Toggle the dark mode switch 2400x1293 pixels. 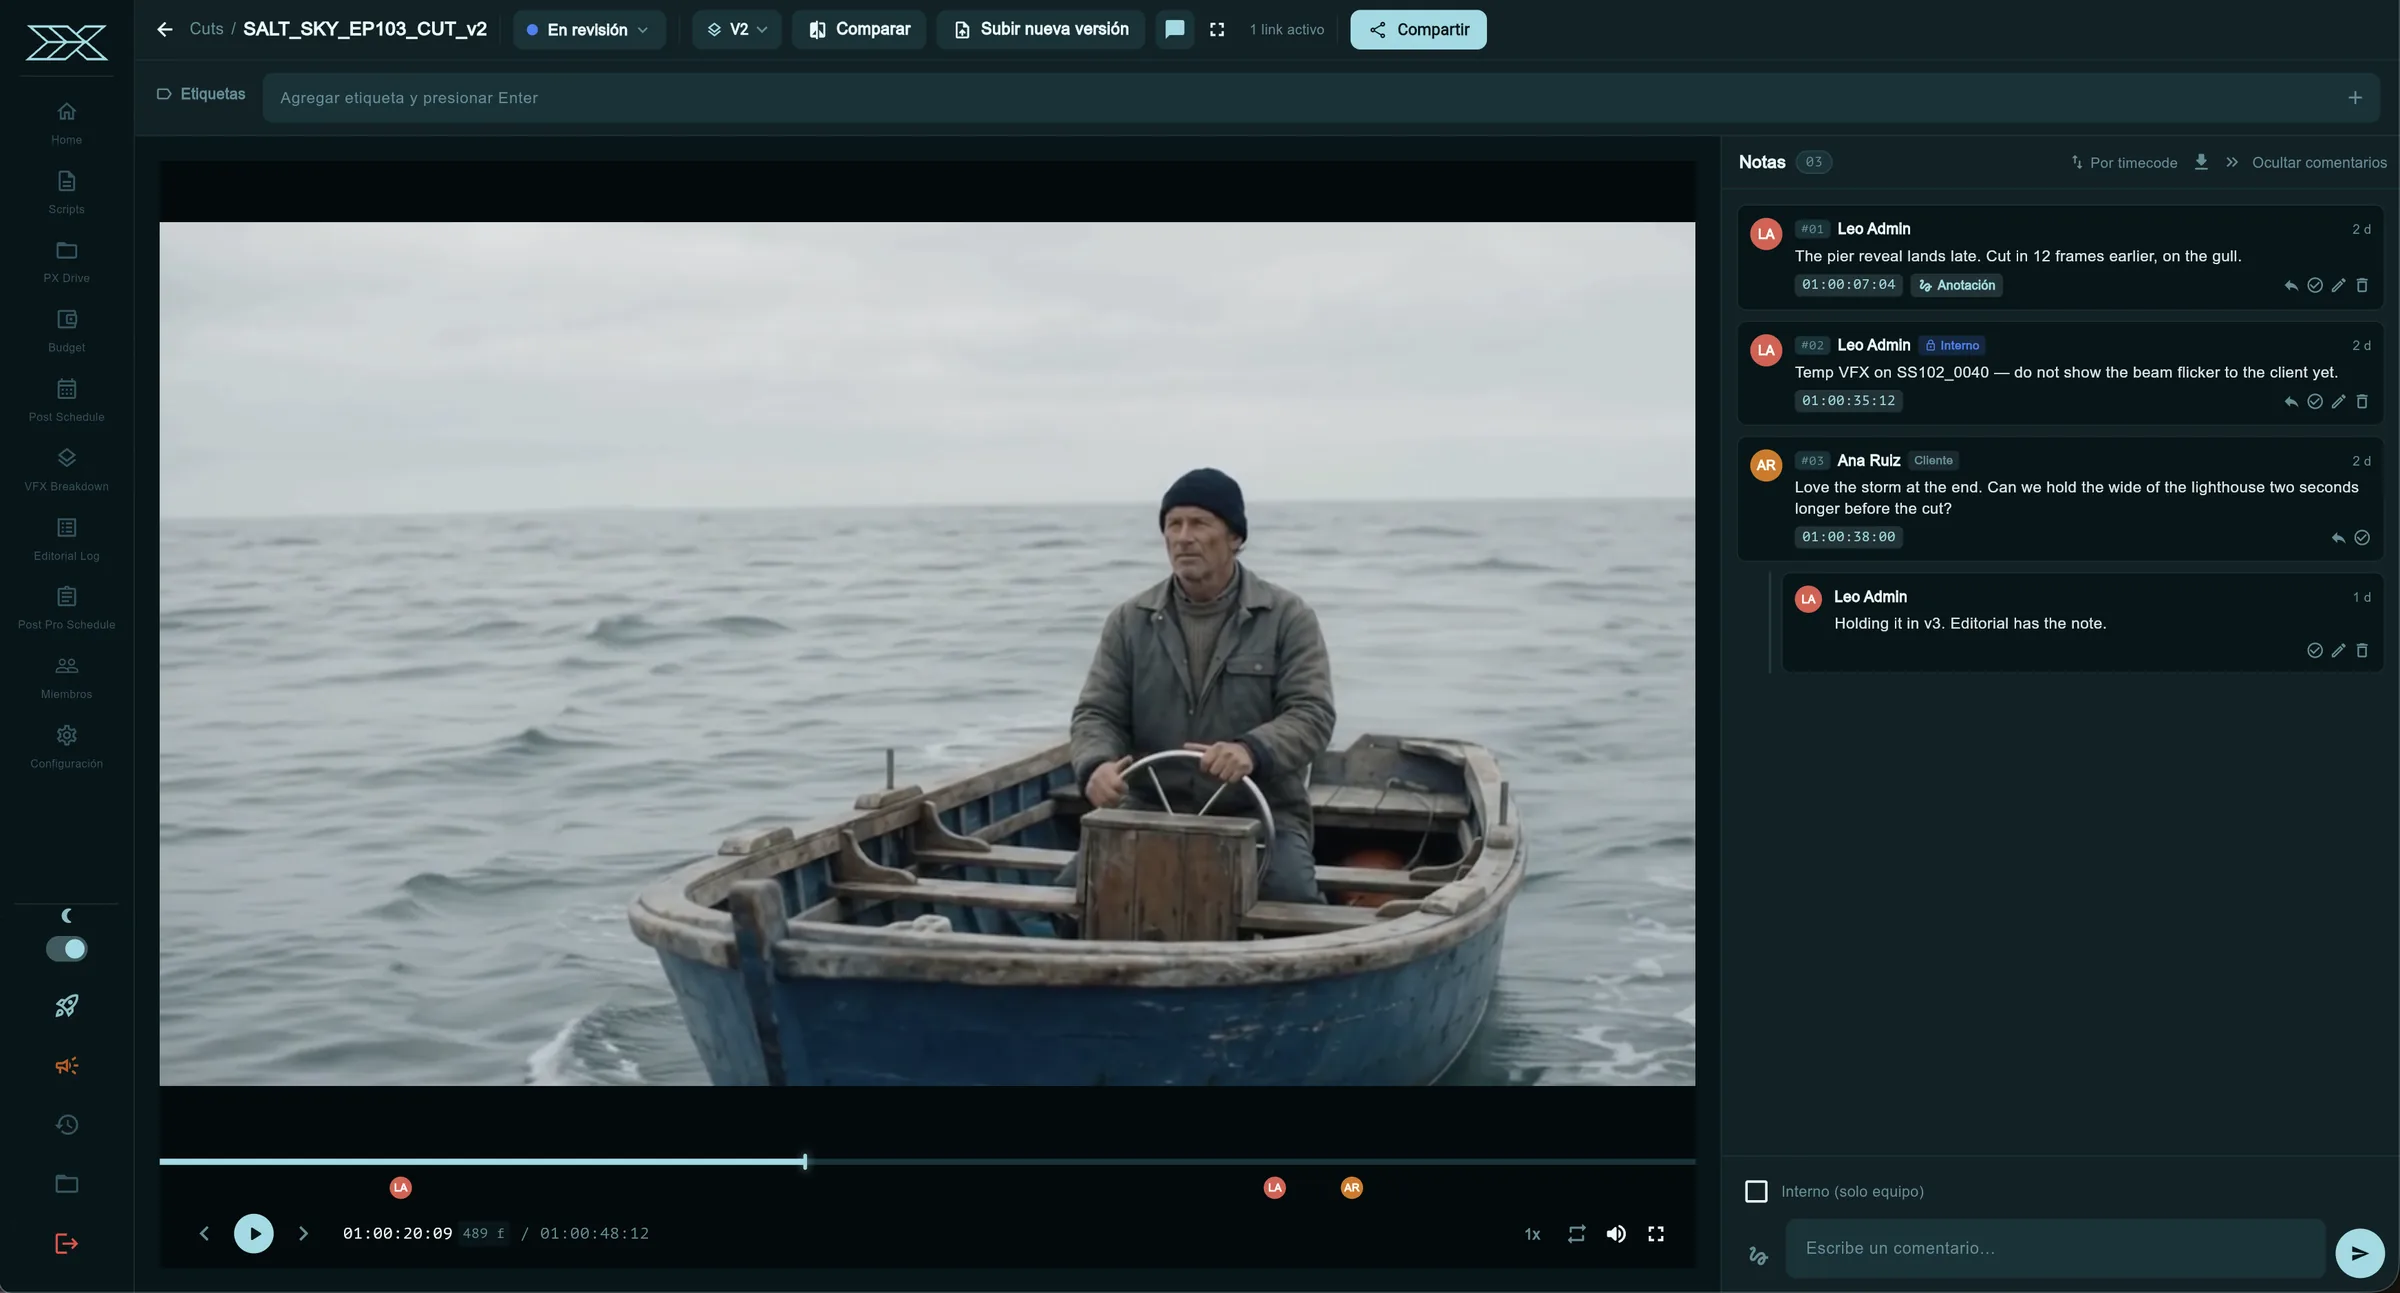coord(67,949)
